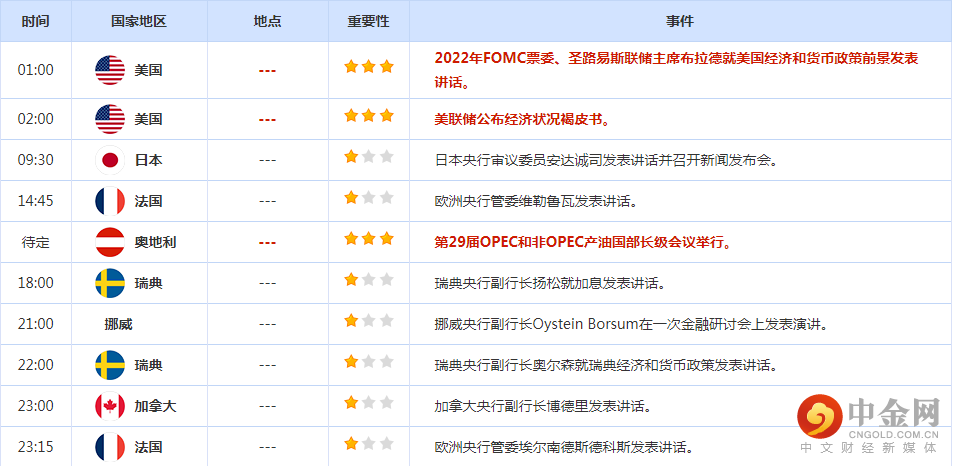Click the 国家地区 column header
This screenshot has height=466, width=954.
(x=139, y=21)
